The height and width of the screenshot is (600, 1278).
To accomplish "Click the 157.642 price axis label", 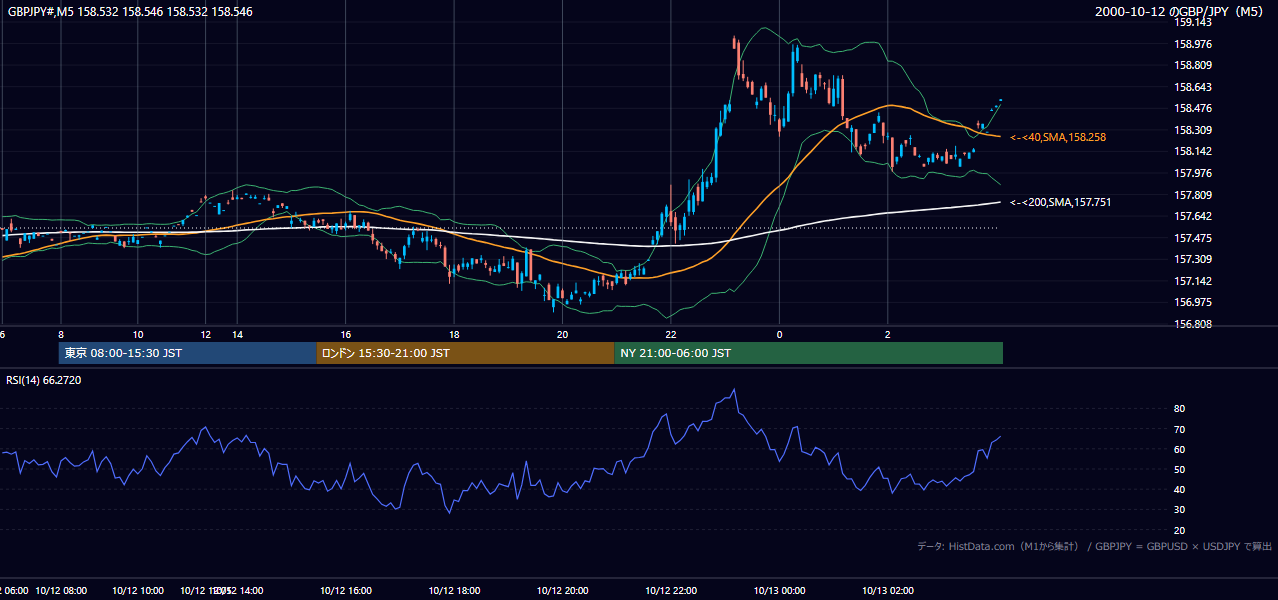I will point(1193,216).
